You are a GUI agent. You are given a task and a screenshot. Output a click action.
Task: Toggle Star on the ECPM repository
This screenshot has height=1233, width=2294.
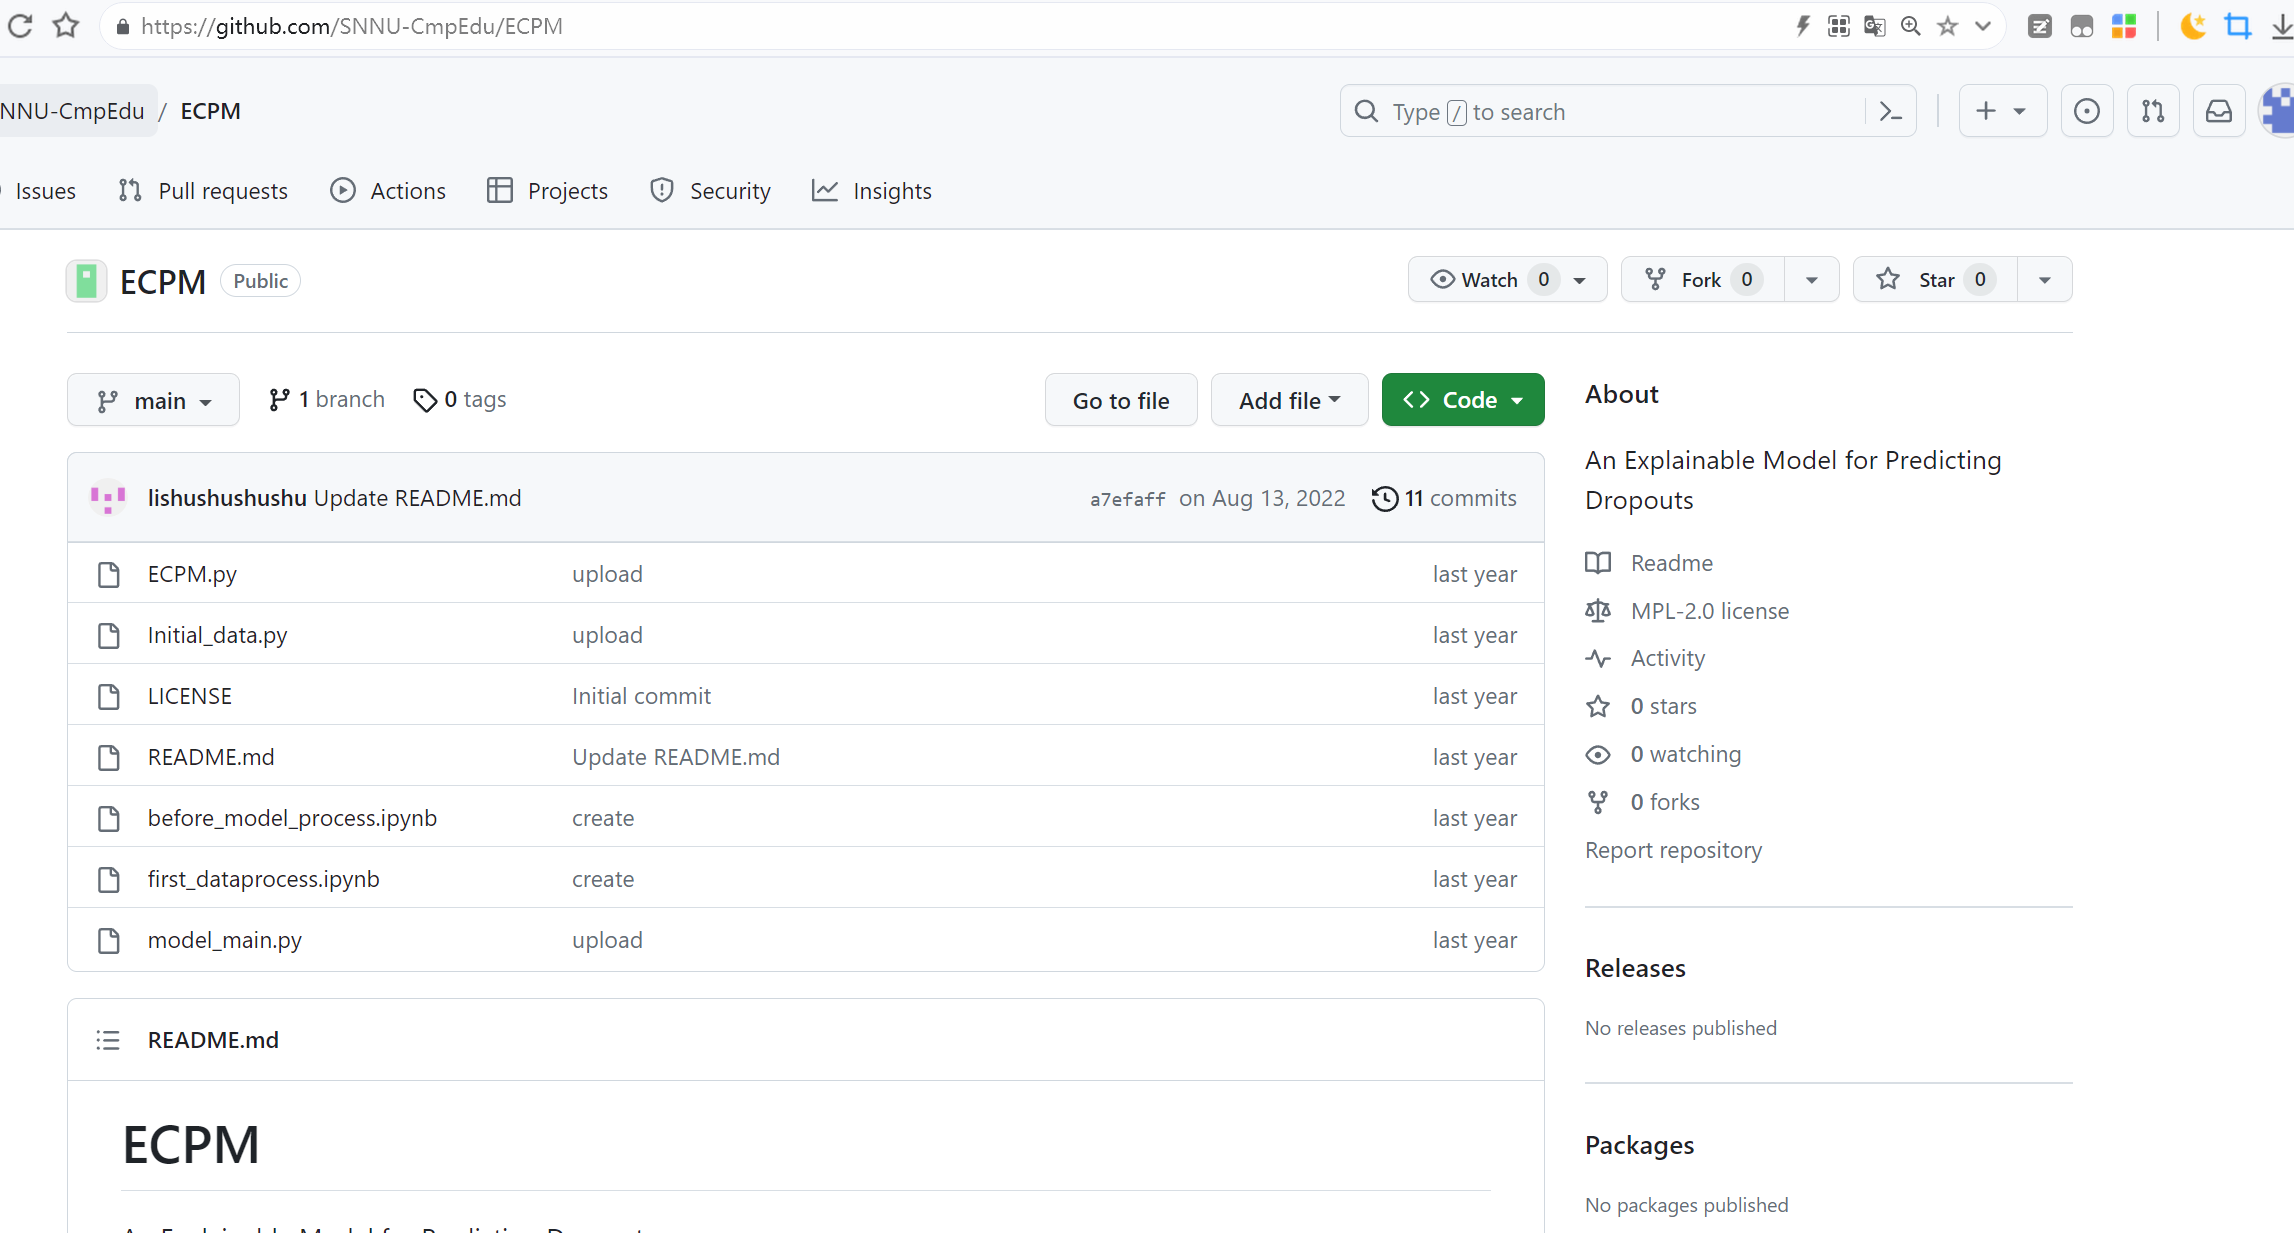[x=1934, y=280]
